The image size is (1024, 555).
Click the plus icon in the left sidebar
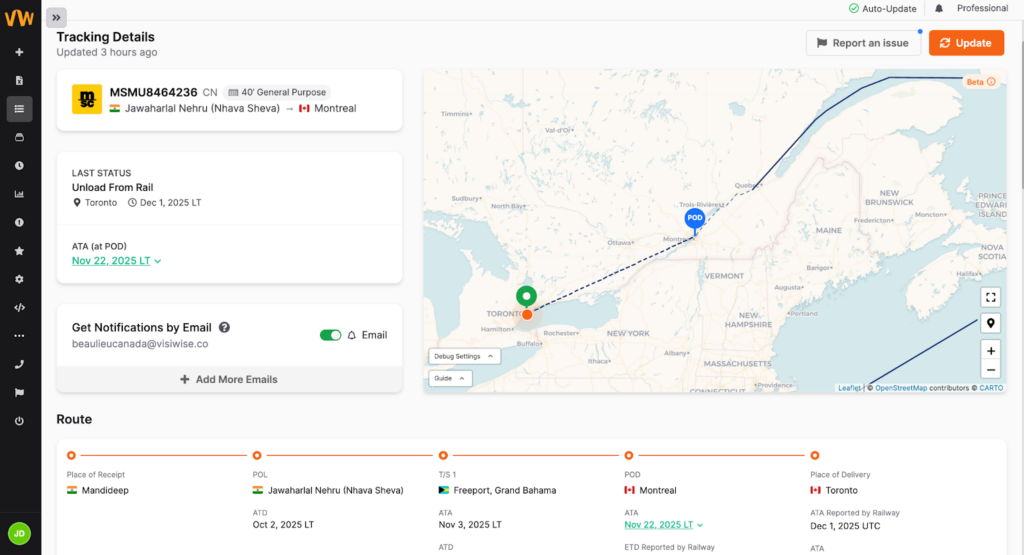(19, 52)
